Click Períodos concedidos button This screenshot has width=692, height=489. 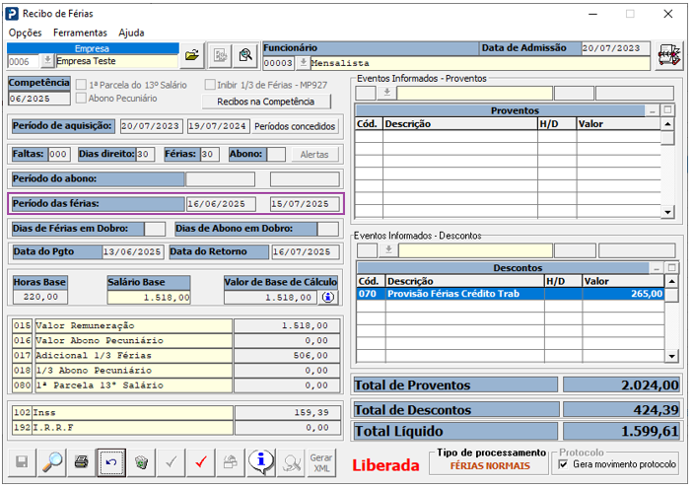point(295,126)
